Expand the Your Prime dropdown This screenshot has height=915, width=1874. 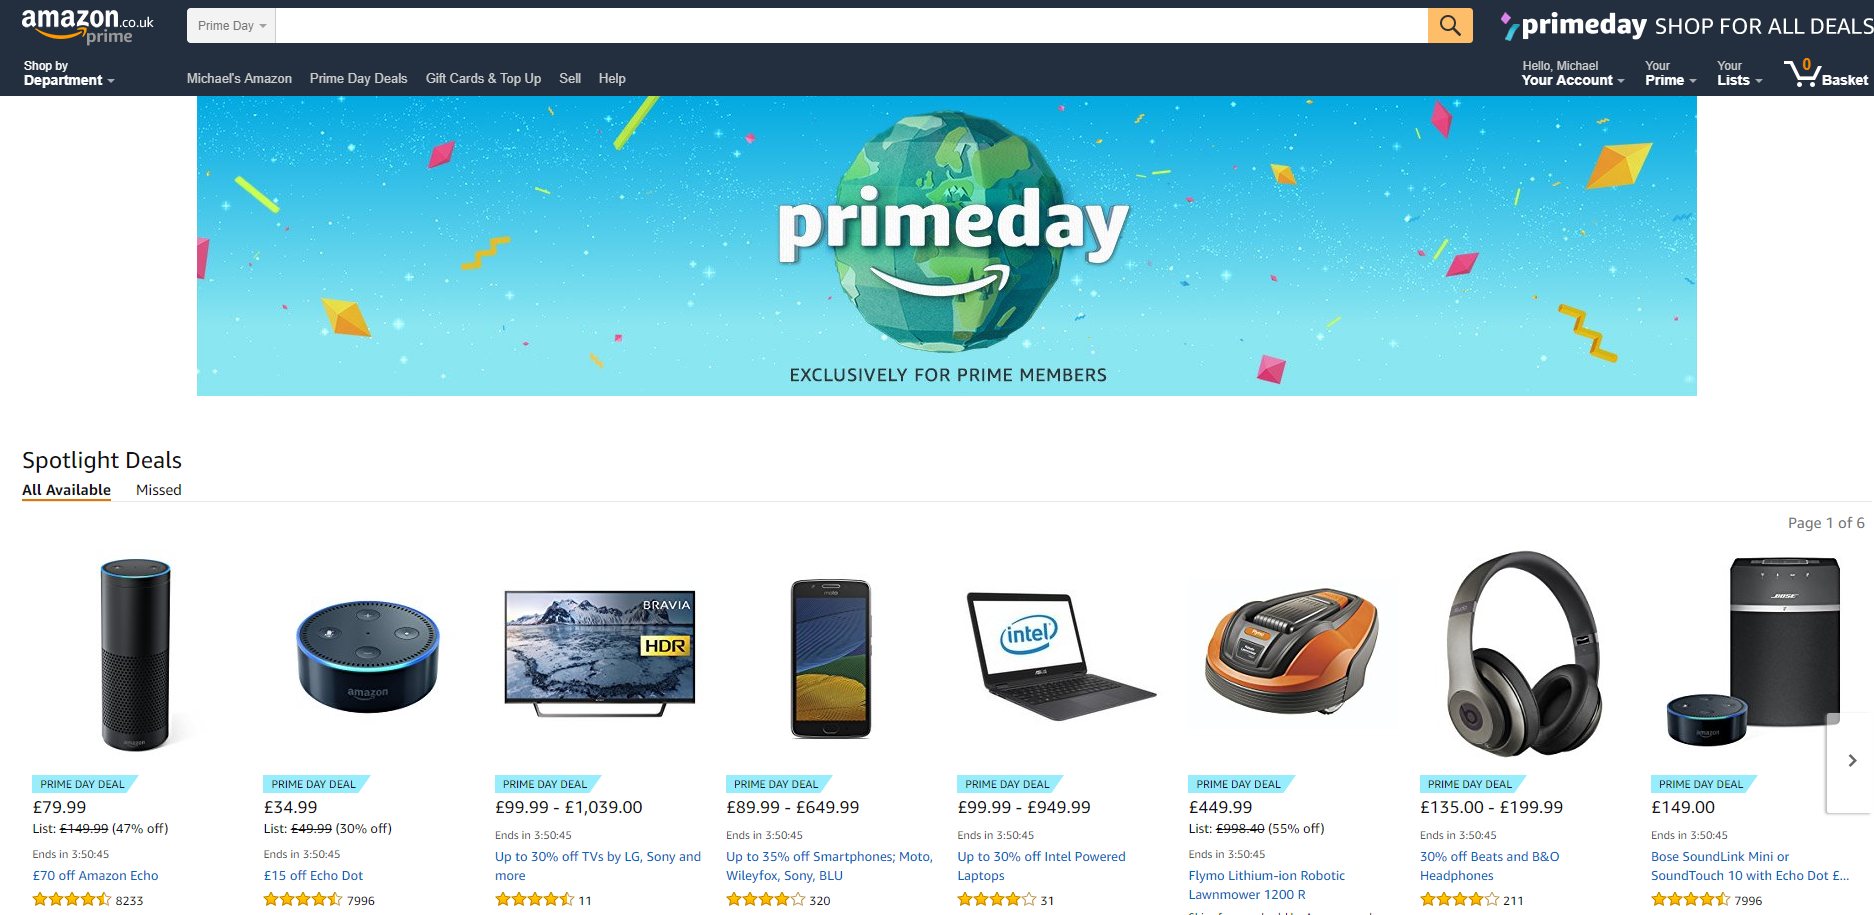pyautogui.click(x=1670, y=73)
